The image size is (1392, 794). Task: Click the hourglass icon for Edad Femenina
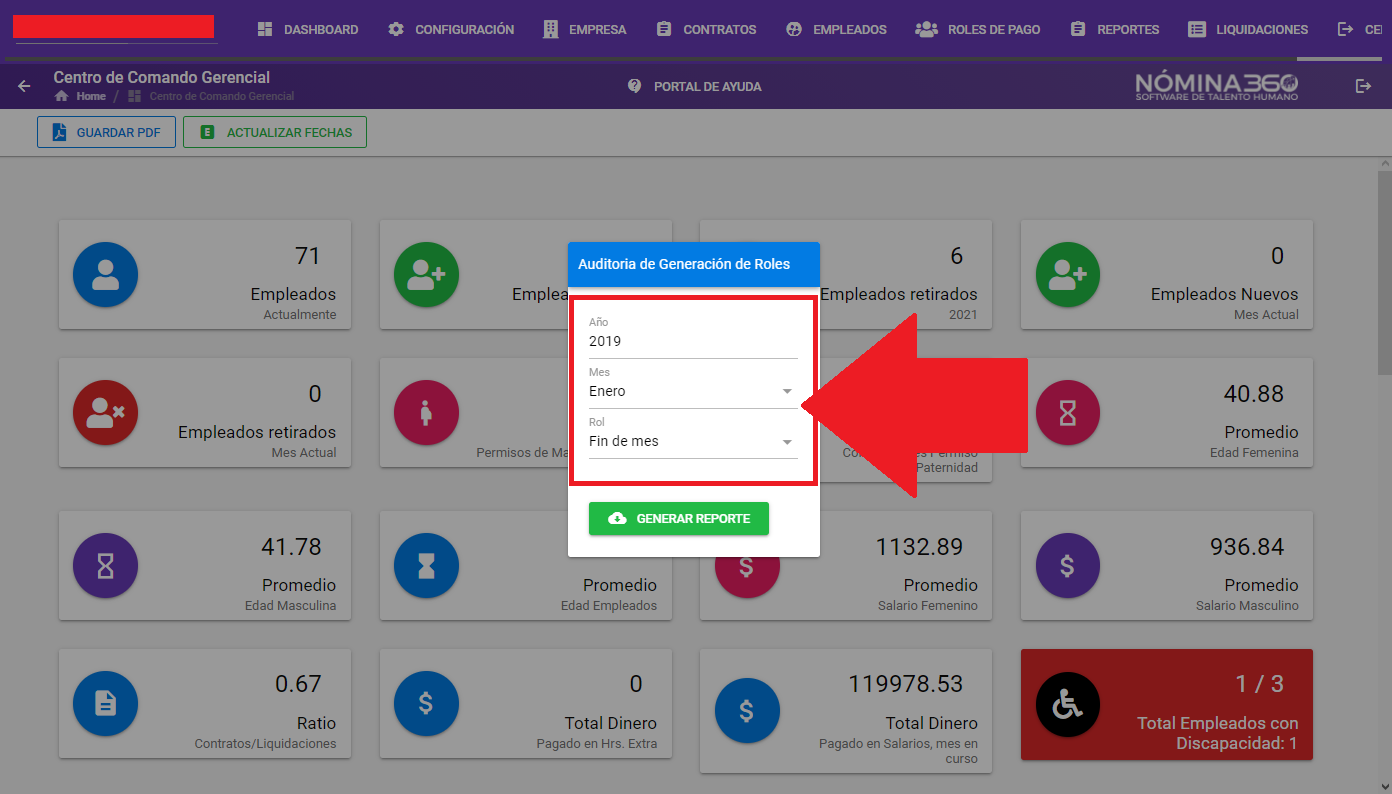(1067, 412)
